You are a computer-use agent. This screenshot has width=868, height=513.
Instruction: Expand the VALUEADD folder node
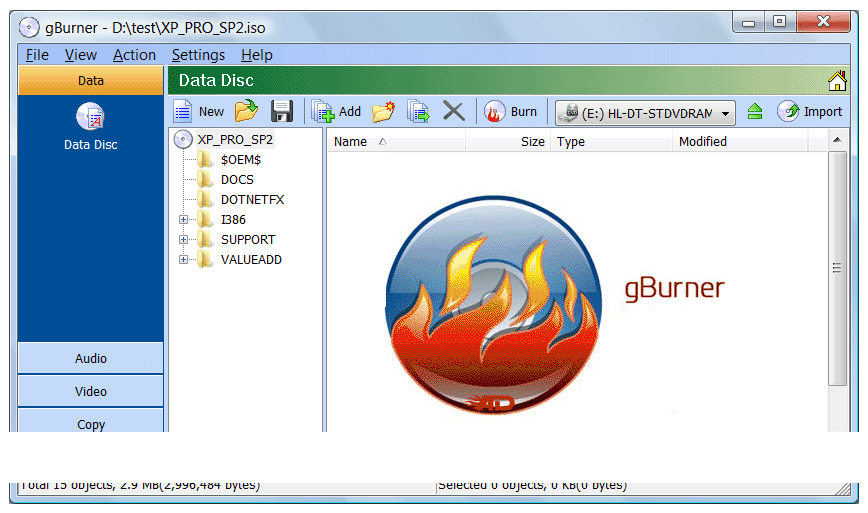click(183, 260)
